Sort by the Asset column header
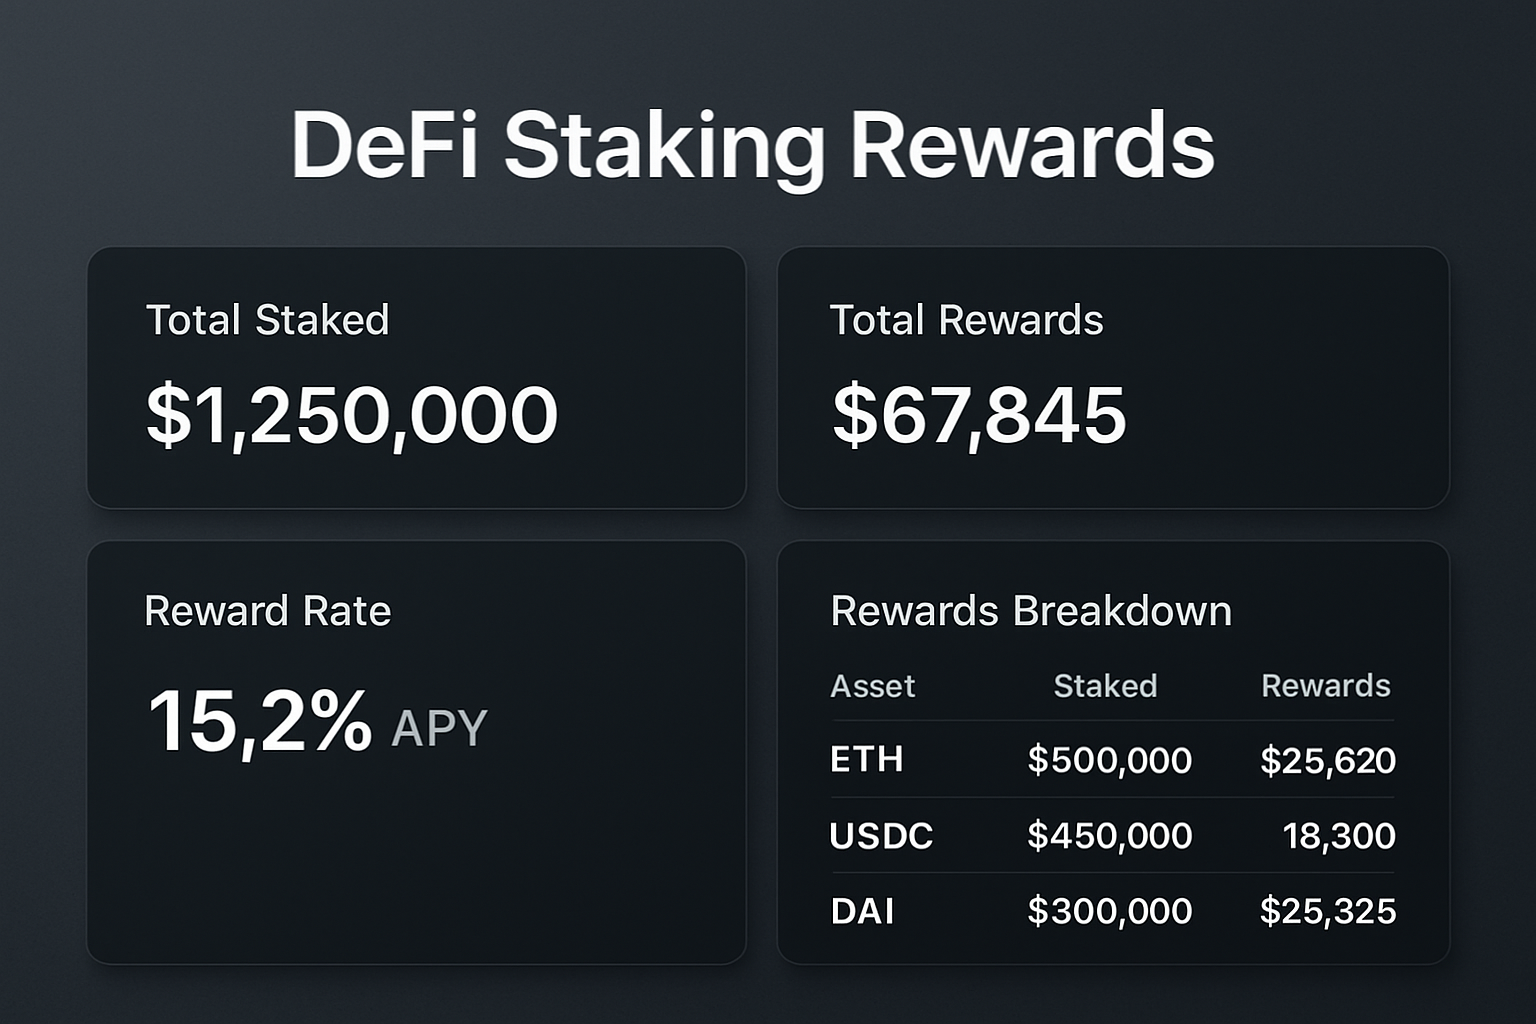 (x=872, y=686)
